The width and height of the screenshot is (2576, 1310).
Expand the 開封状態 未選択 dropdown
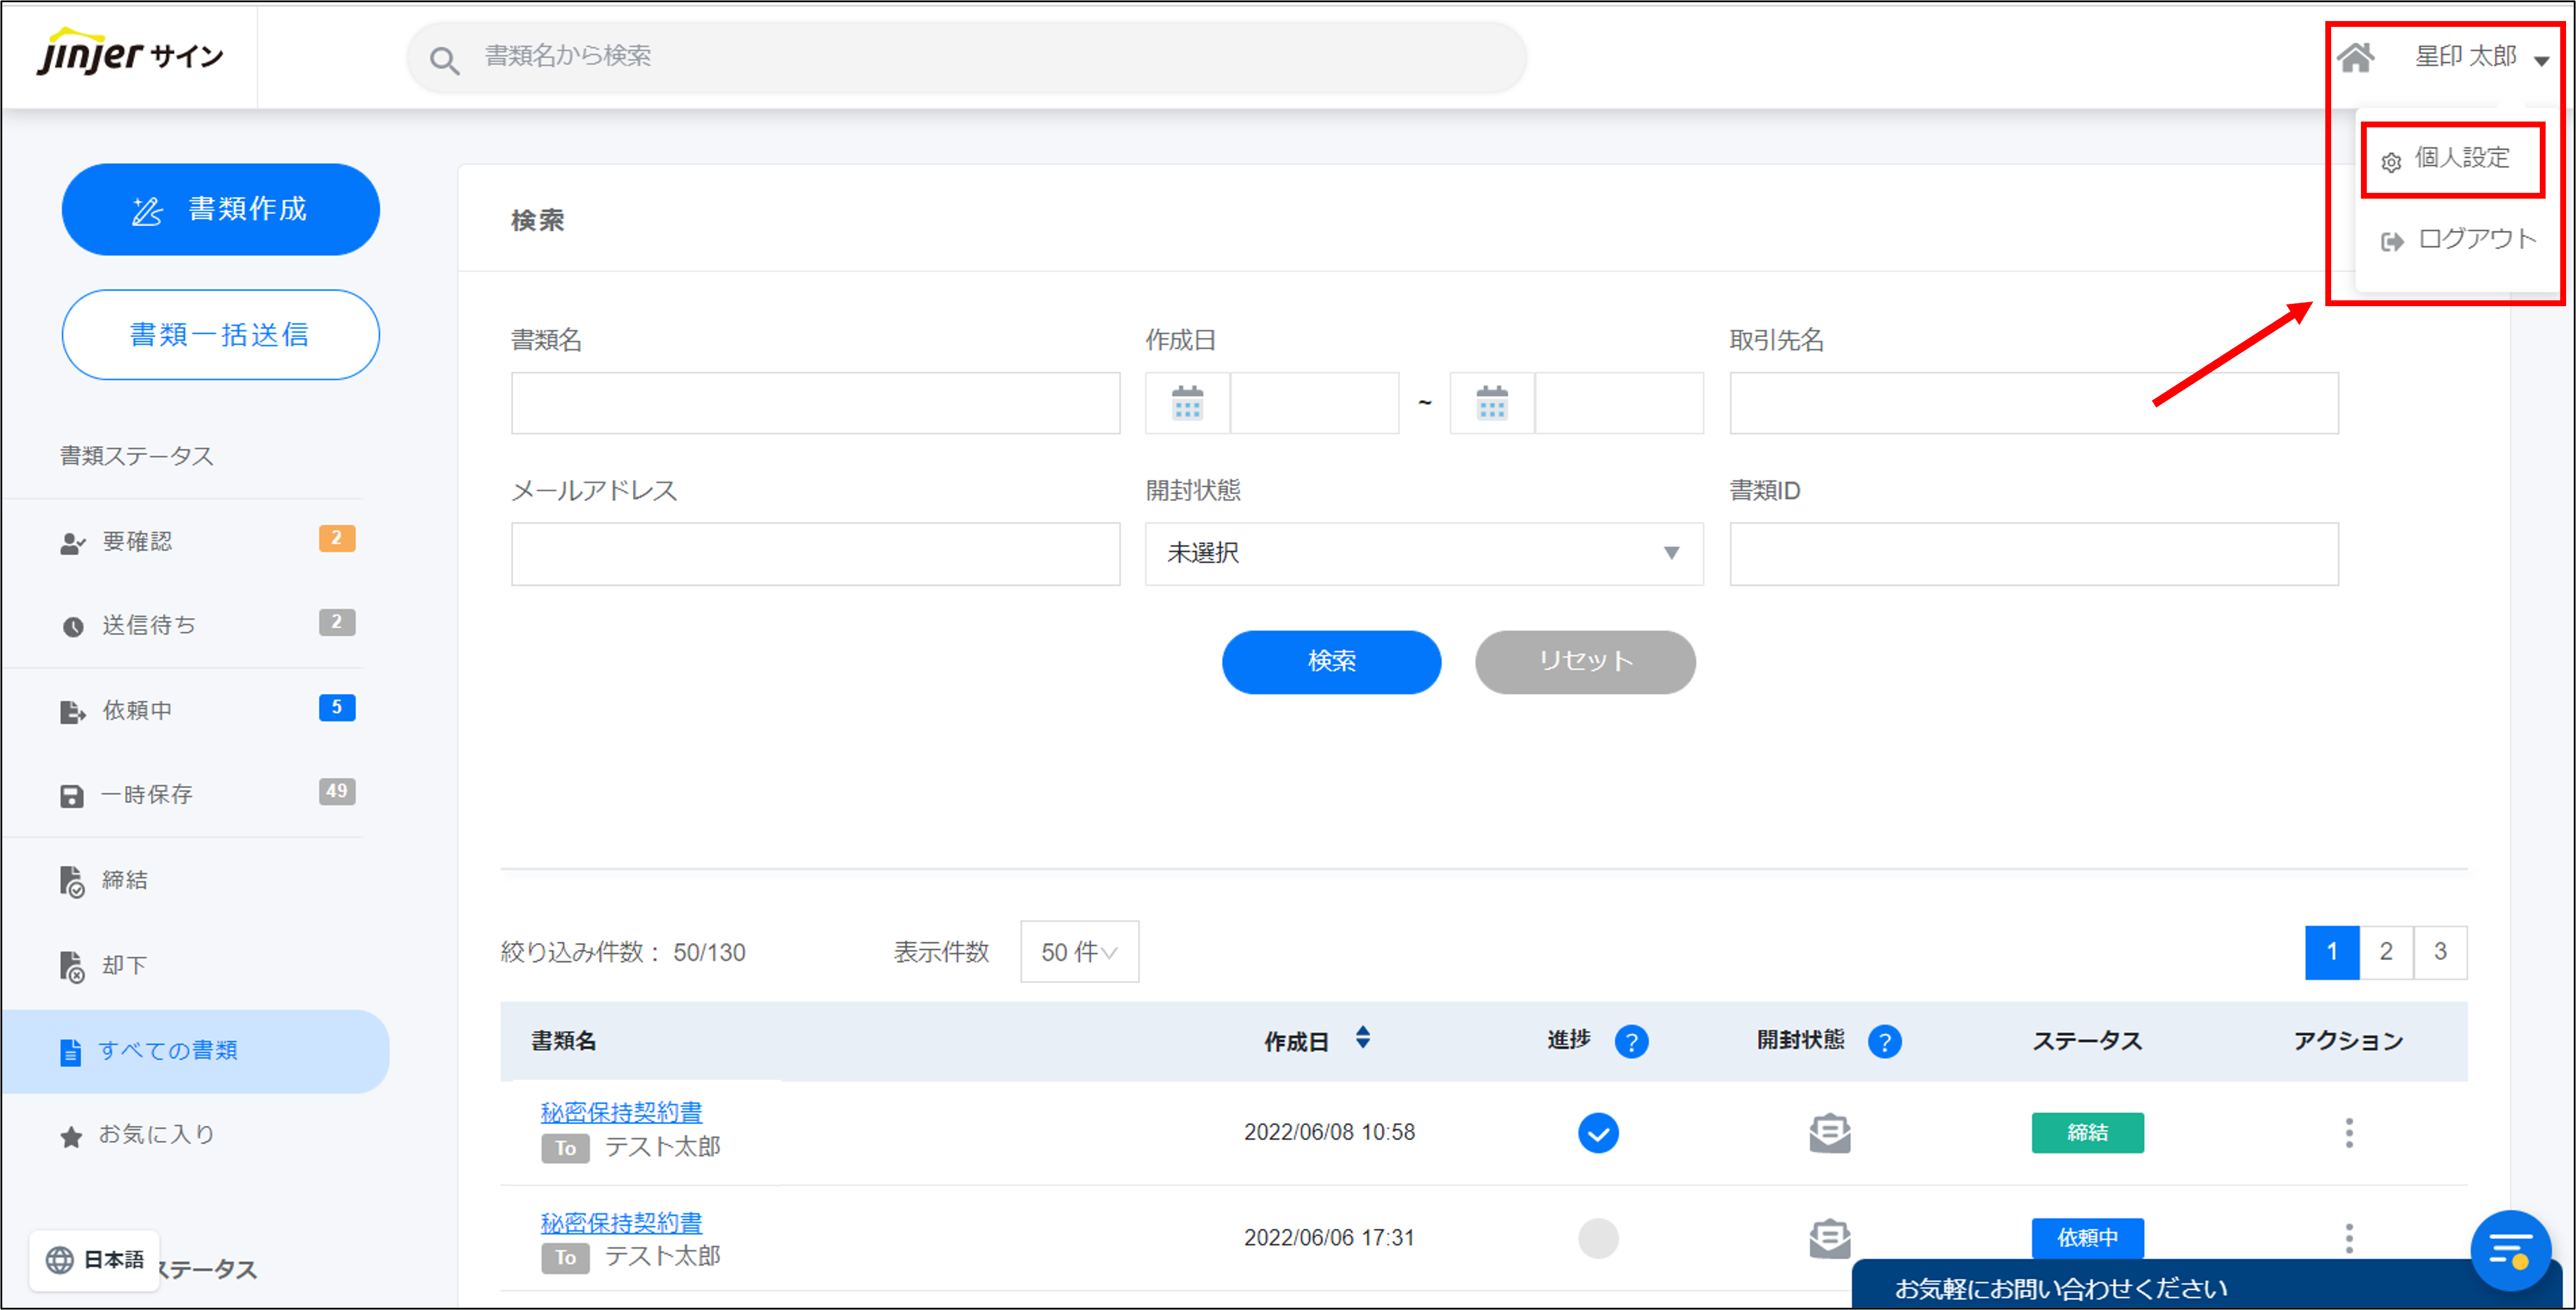(x=1423, y=553)
